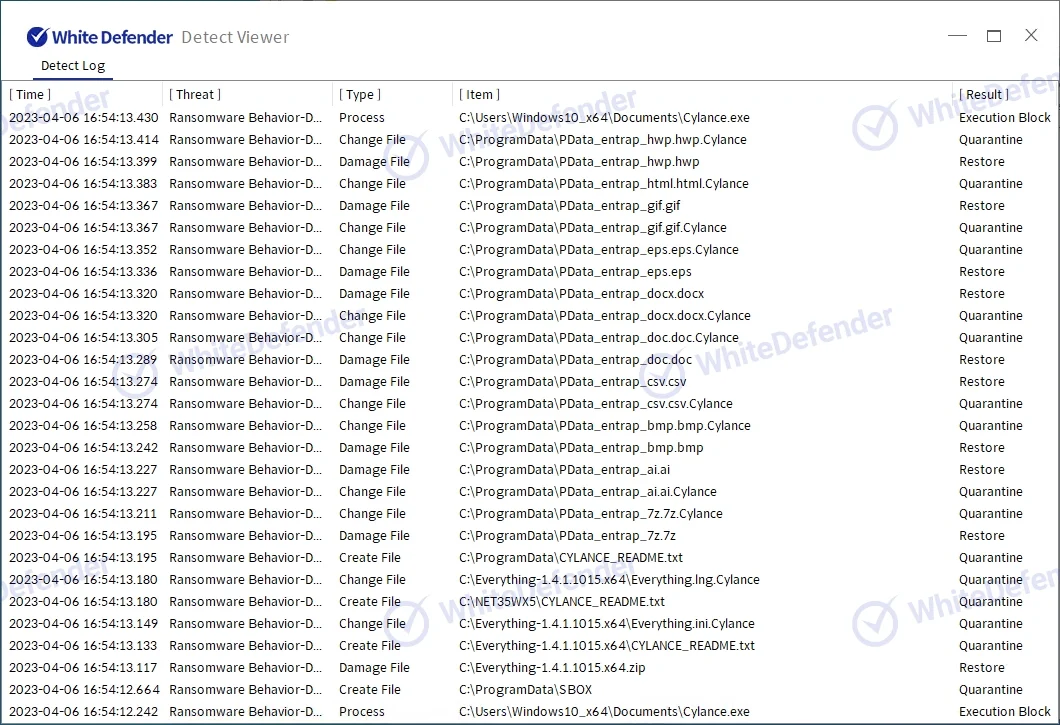Switch to the Detect Log tab
The height and width of the screenshot is (725, 1060).
72,66
